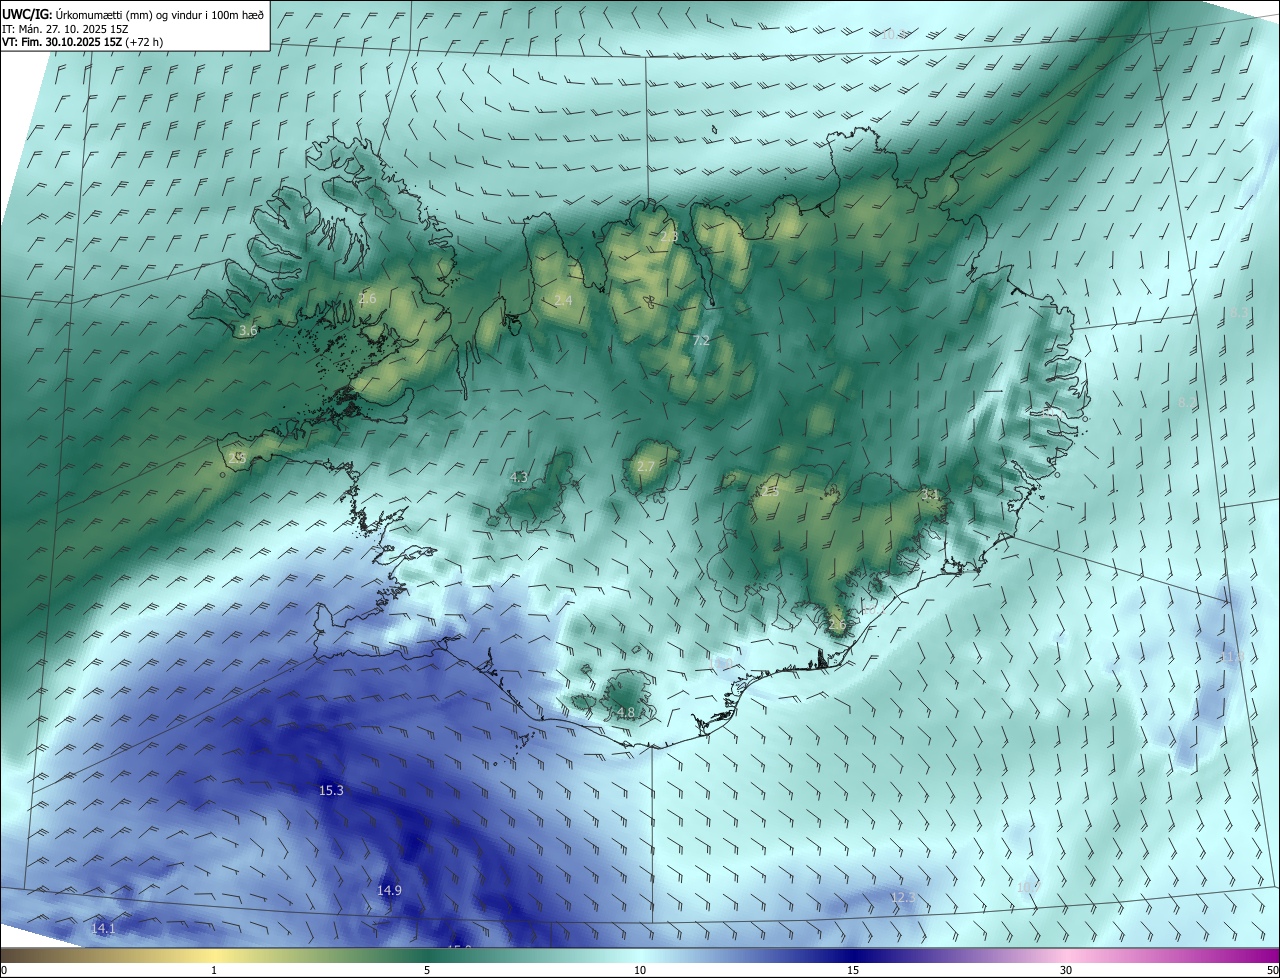
Task: Click the 2.7 value label
Action: click(x=645, y=466)
